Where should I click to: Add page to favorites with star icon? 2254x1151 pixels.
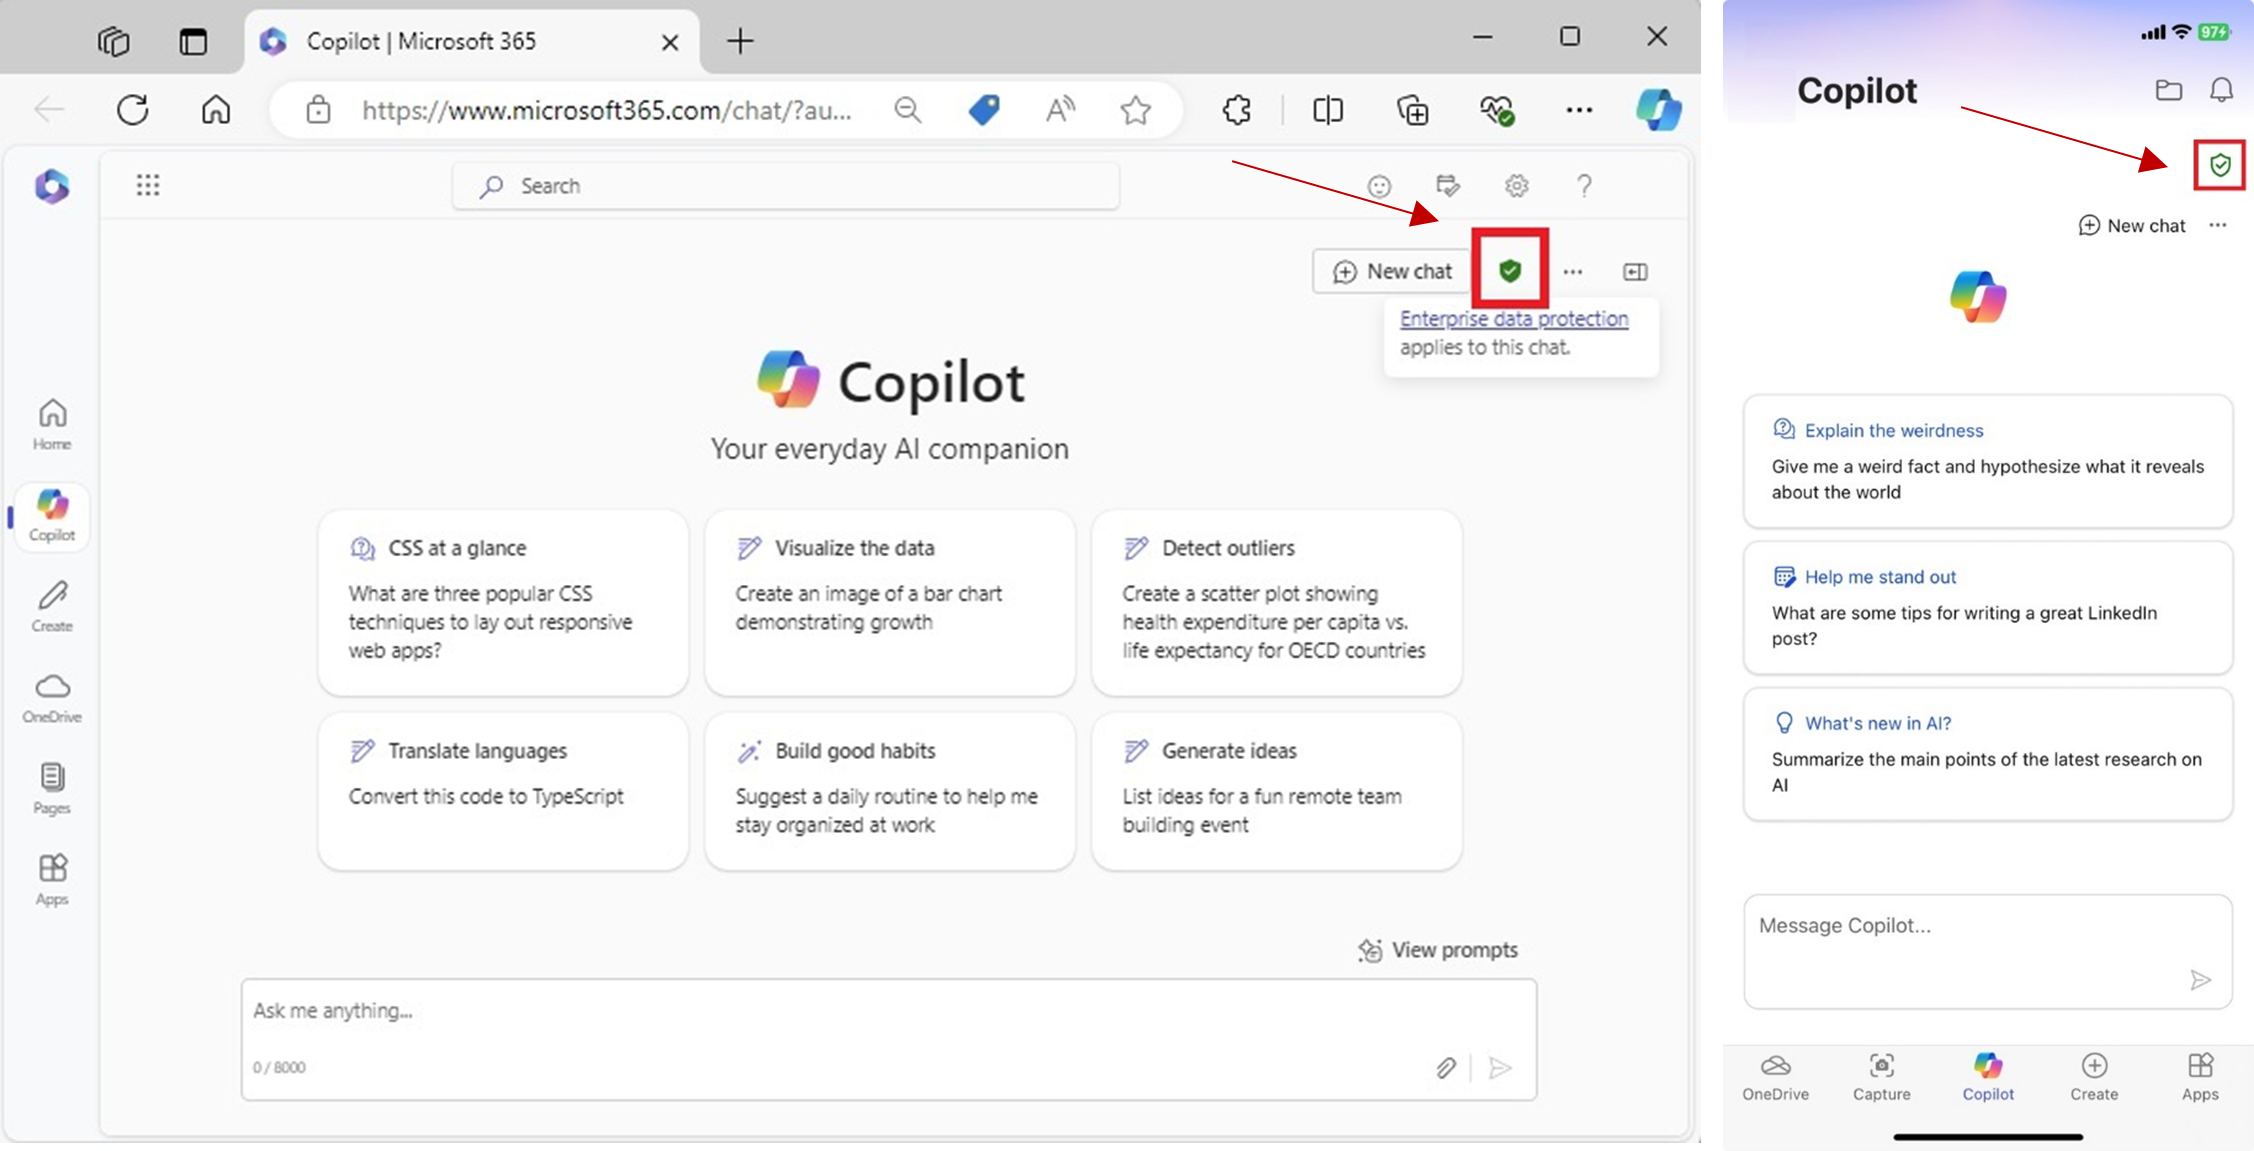pyautogui.click(x=1135, y=109)
